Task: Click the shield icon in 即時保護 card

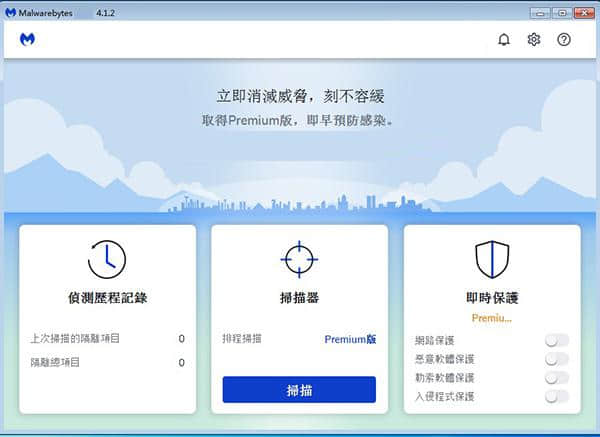Action: coord(492,259)
